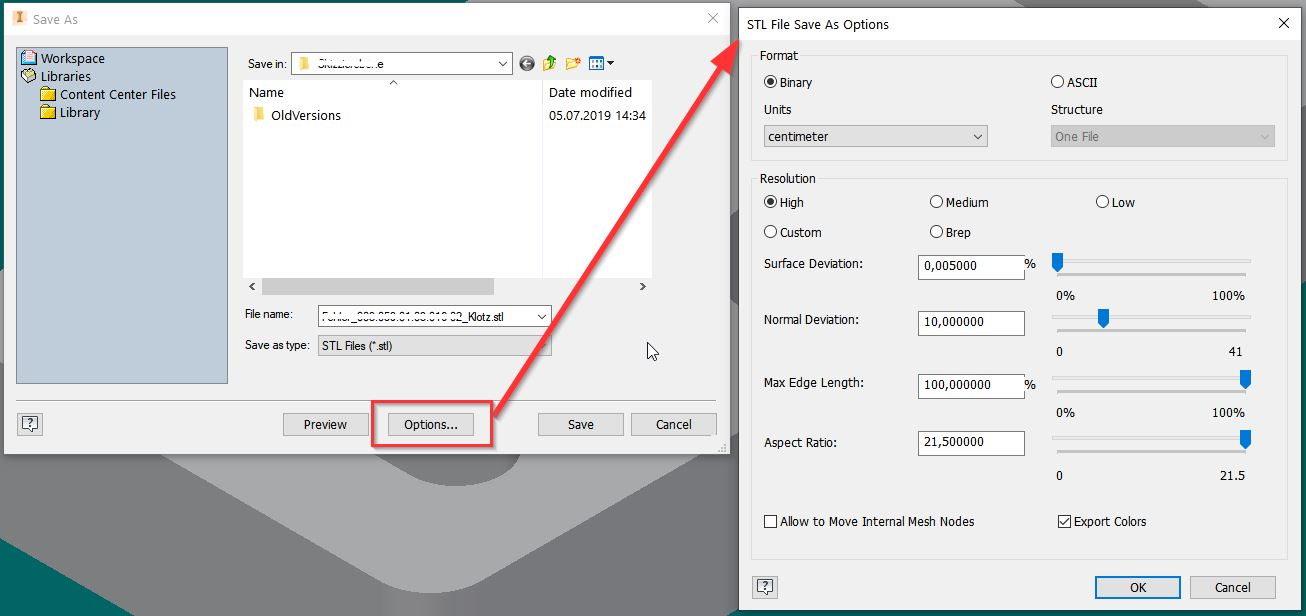
Task: Click the scroll right arrow of file list
Action: tap(643, 286)
